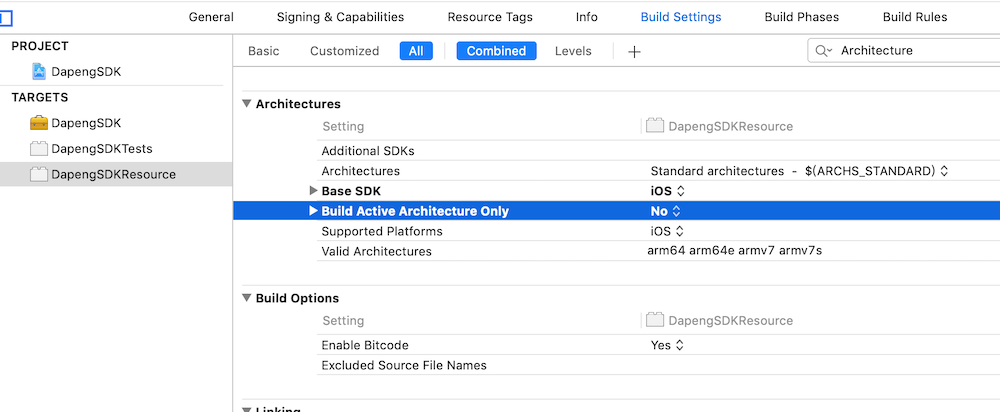Viewport: 1000px width, 412px height.
Task: Click the DapengSDKResource column icon under Build Options
Action: (655, 321)
